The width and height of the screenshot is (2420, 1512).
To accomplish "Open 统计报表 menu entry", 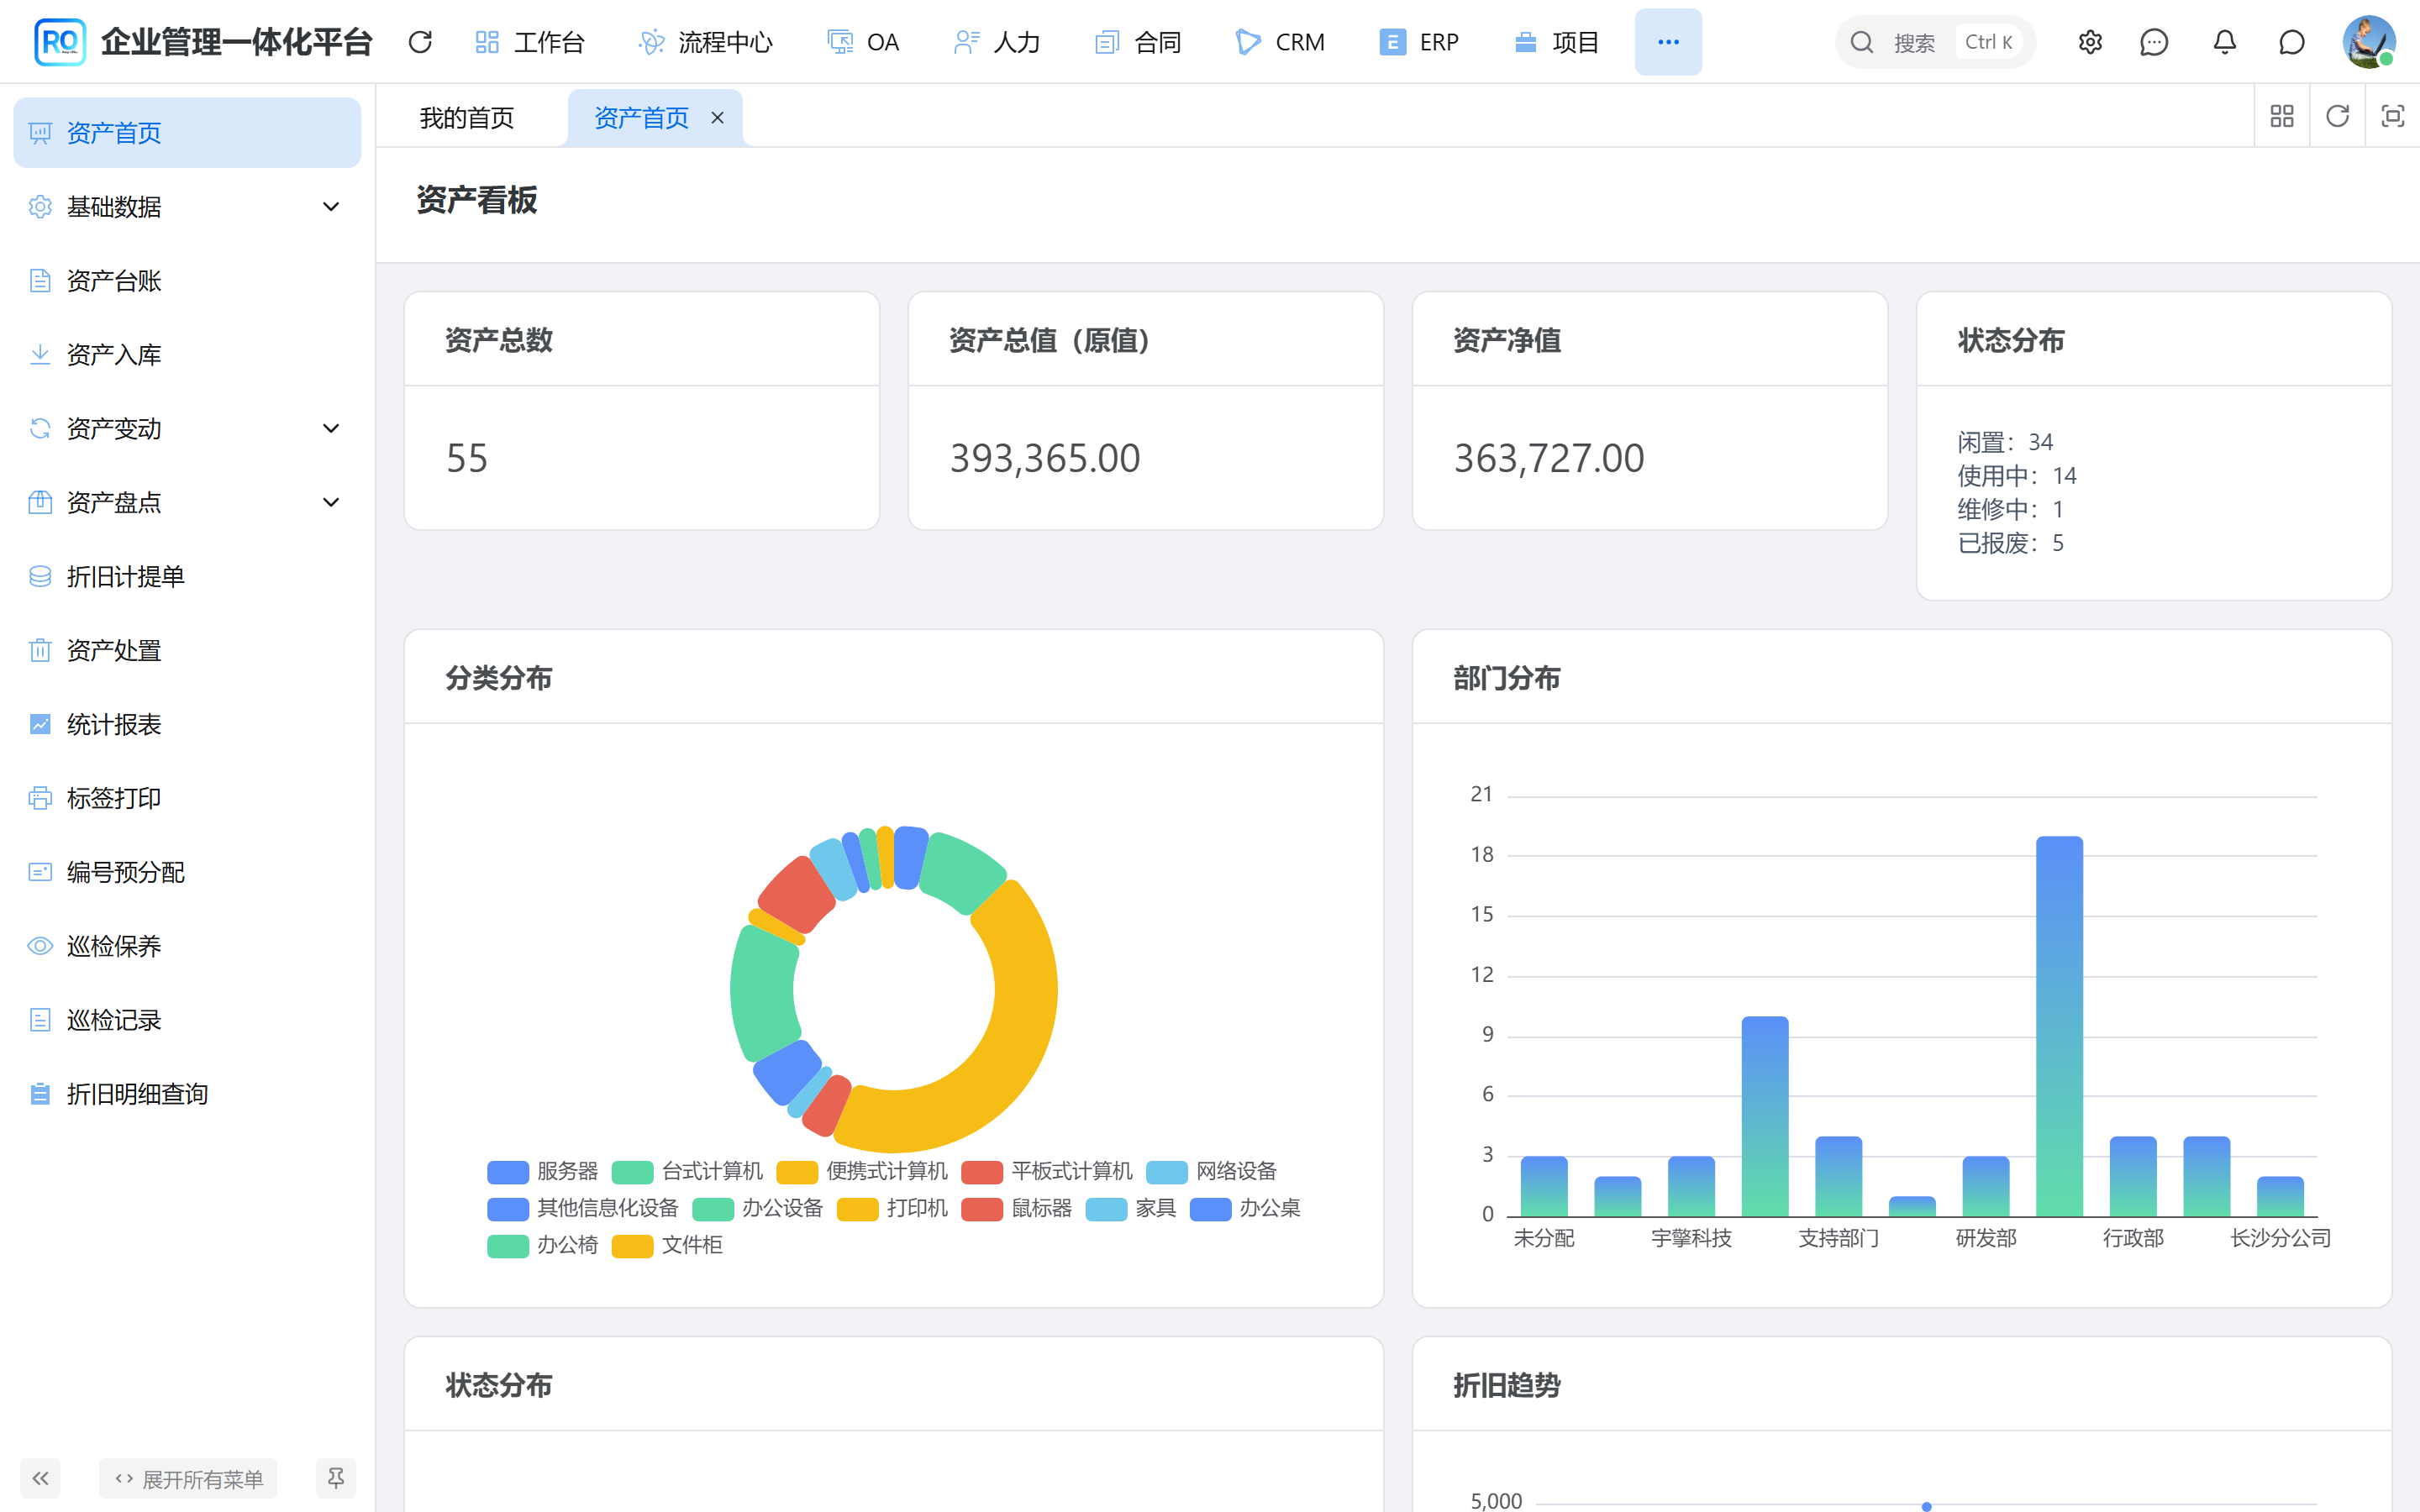I will click(187, 725).
